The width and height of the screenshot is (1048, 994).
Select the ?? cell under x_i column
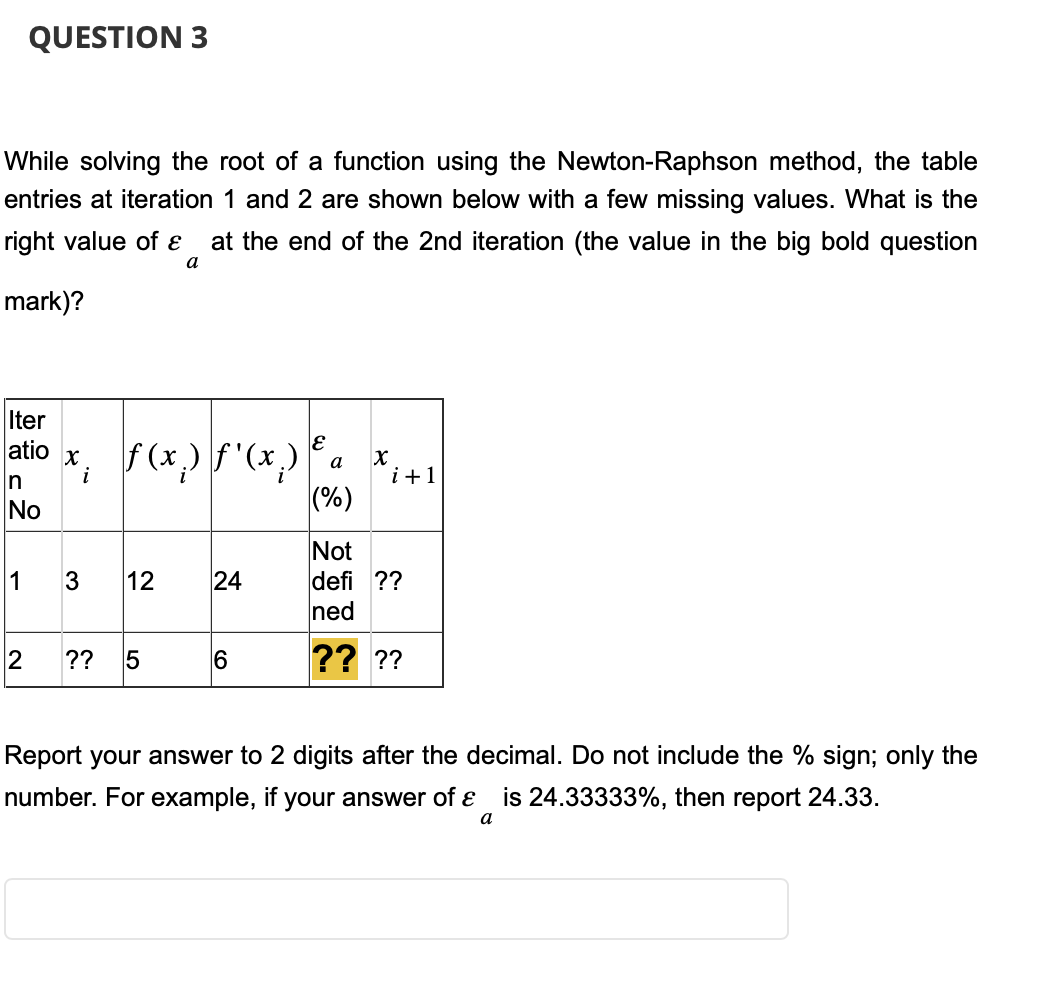click(x=81, y=660)
